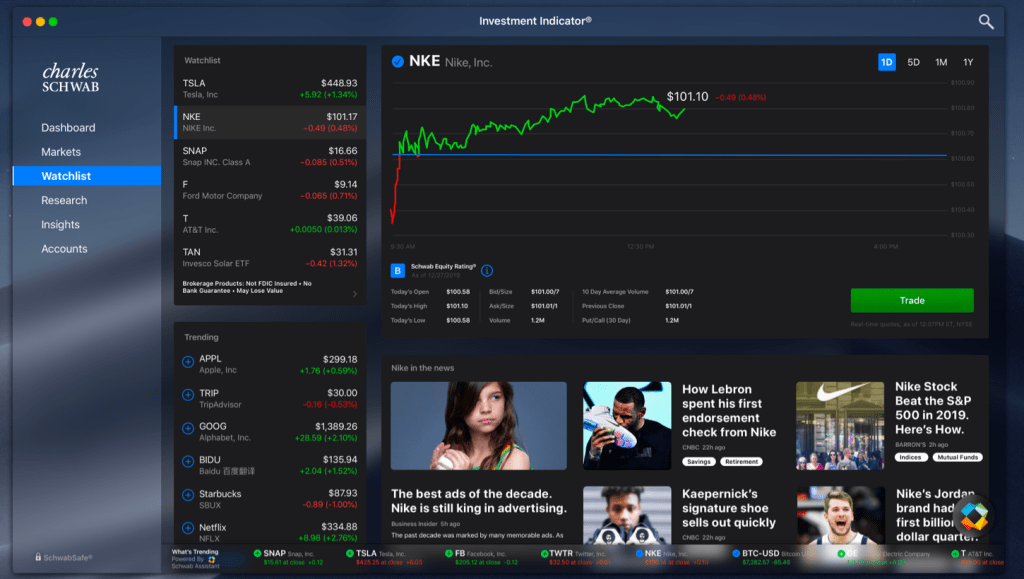Viewport: 1024px width, 579px height.
Task: Open the Lebron holding shoe thumbnail
Action: (x=627, y=426)
